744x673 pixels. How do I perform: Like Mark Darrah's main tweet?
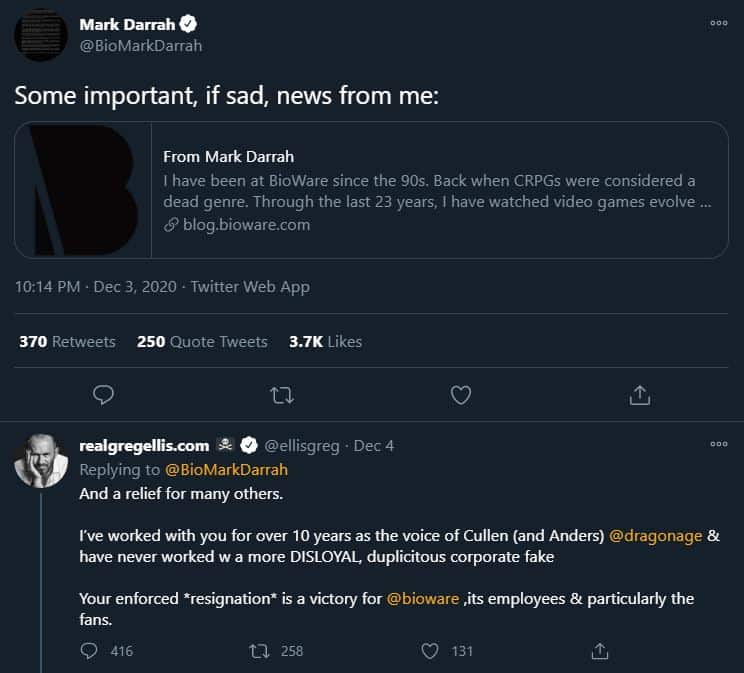tap(461, 395)
